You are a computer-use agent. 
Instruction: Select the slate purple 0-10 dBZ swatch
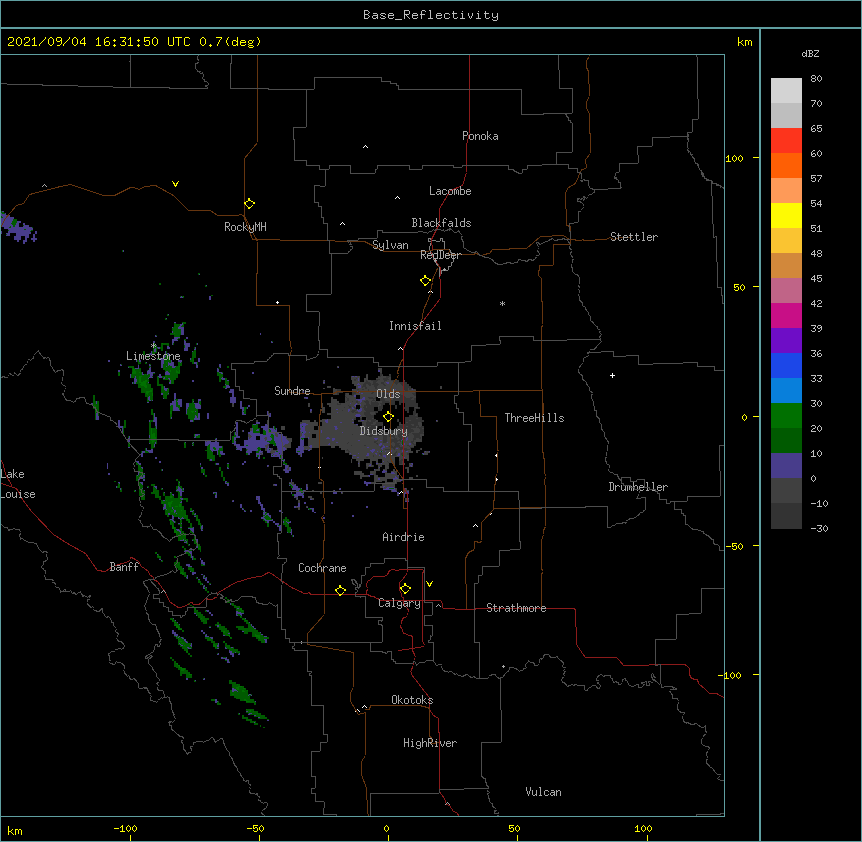(x=786, y=466)
